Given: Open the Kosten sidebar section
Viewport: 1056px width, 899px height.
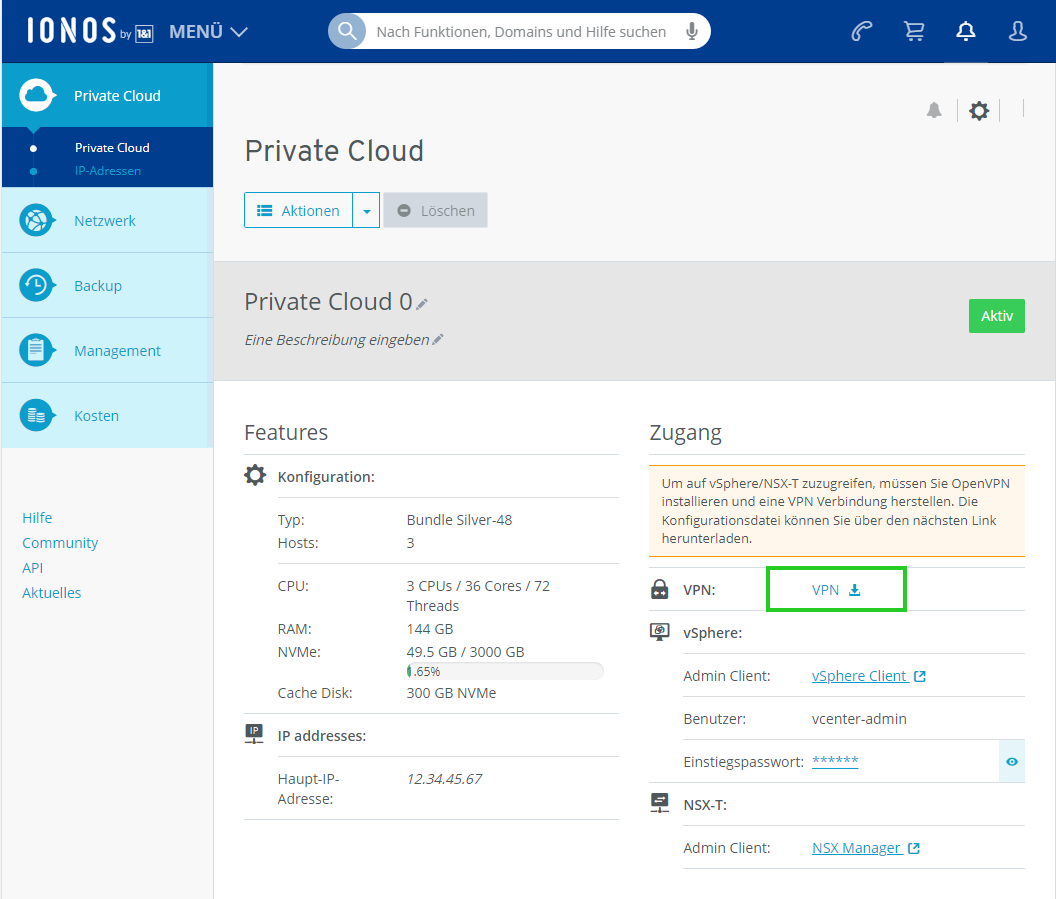Looking at the screenshot, I should click(x=108, y=415).
